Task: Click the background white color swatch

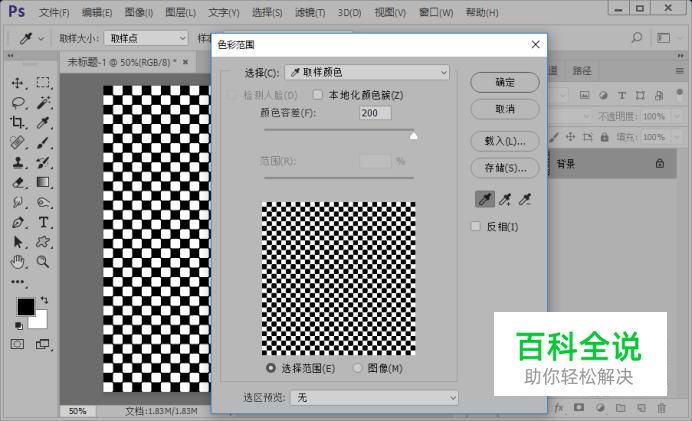Action: (40, 321)
